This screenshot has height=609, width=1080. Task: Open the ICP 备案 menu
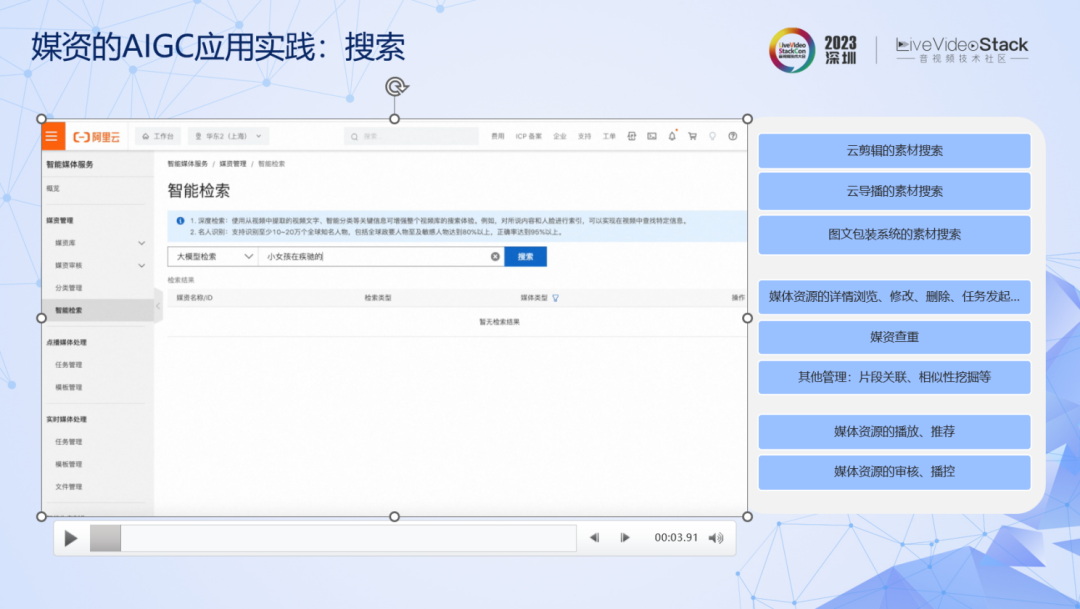click(x=528, y=136)
